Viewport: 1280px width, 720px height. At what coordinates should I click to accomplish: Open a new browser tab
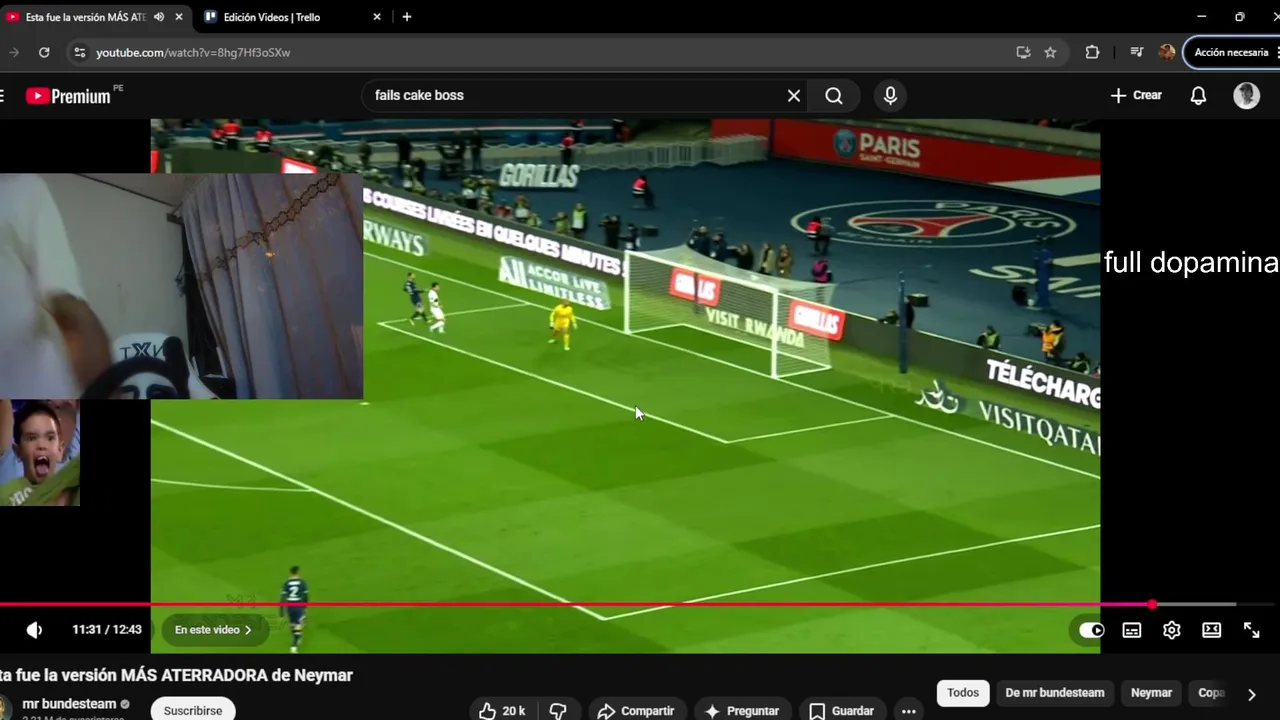click(406, 17)
